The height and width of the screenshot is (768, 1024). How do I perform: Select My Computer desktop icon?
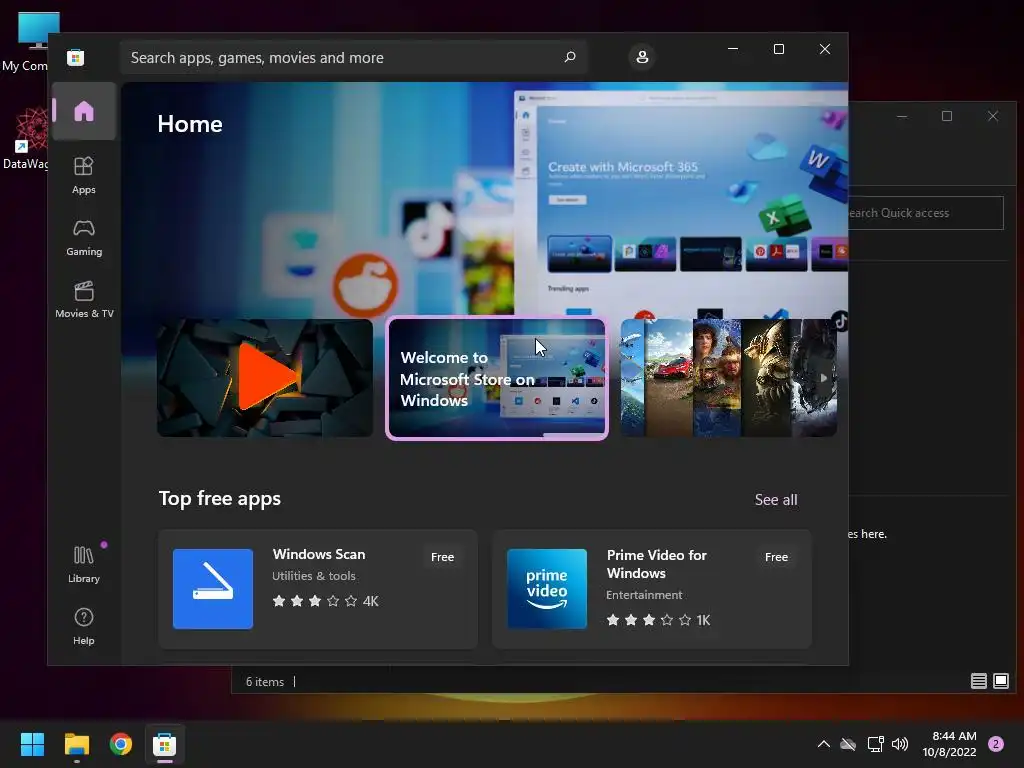pyautogui.click(x=25, y=42)
